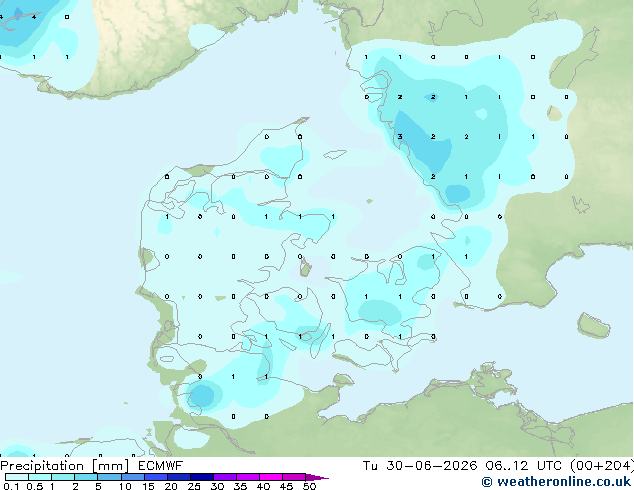Screen dimensions: 634x490
Task: Click the 20–25 mm legend color box
Action: coord(179,477)
